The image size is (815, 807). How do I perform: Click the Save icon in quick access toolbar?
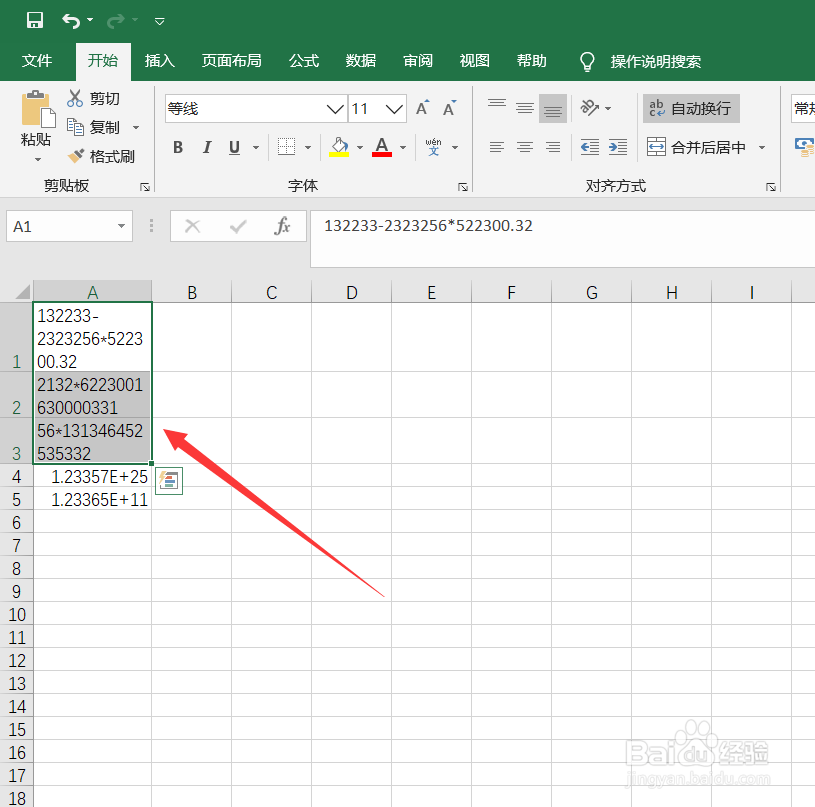coord(35,20)
